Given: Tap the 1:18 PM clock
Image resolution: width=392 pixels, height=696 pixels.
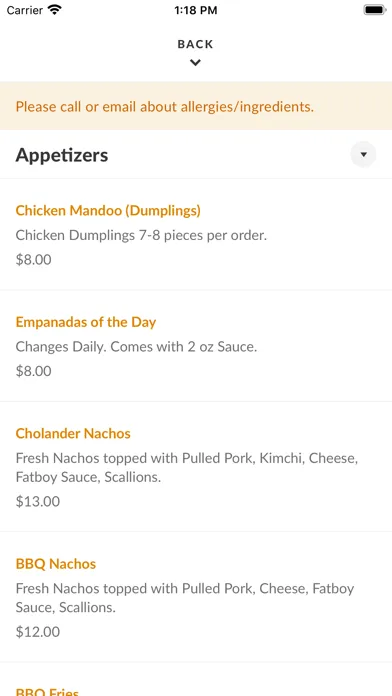Looking at the screenshot, I should [x=196, y=10].
